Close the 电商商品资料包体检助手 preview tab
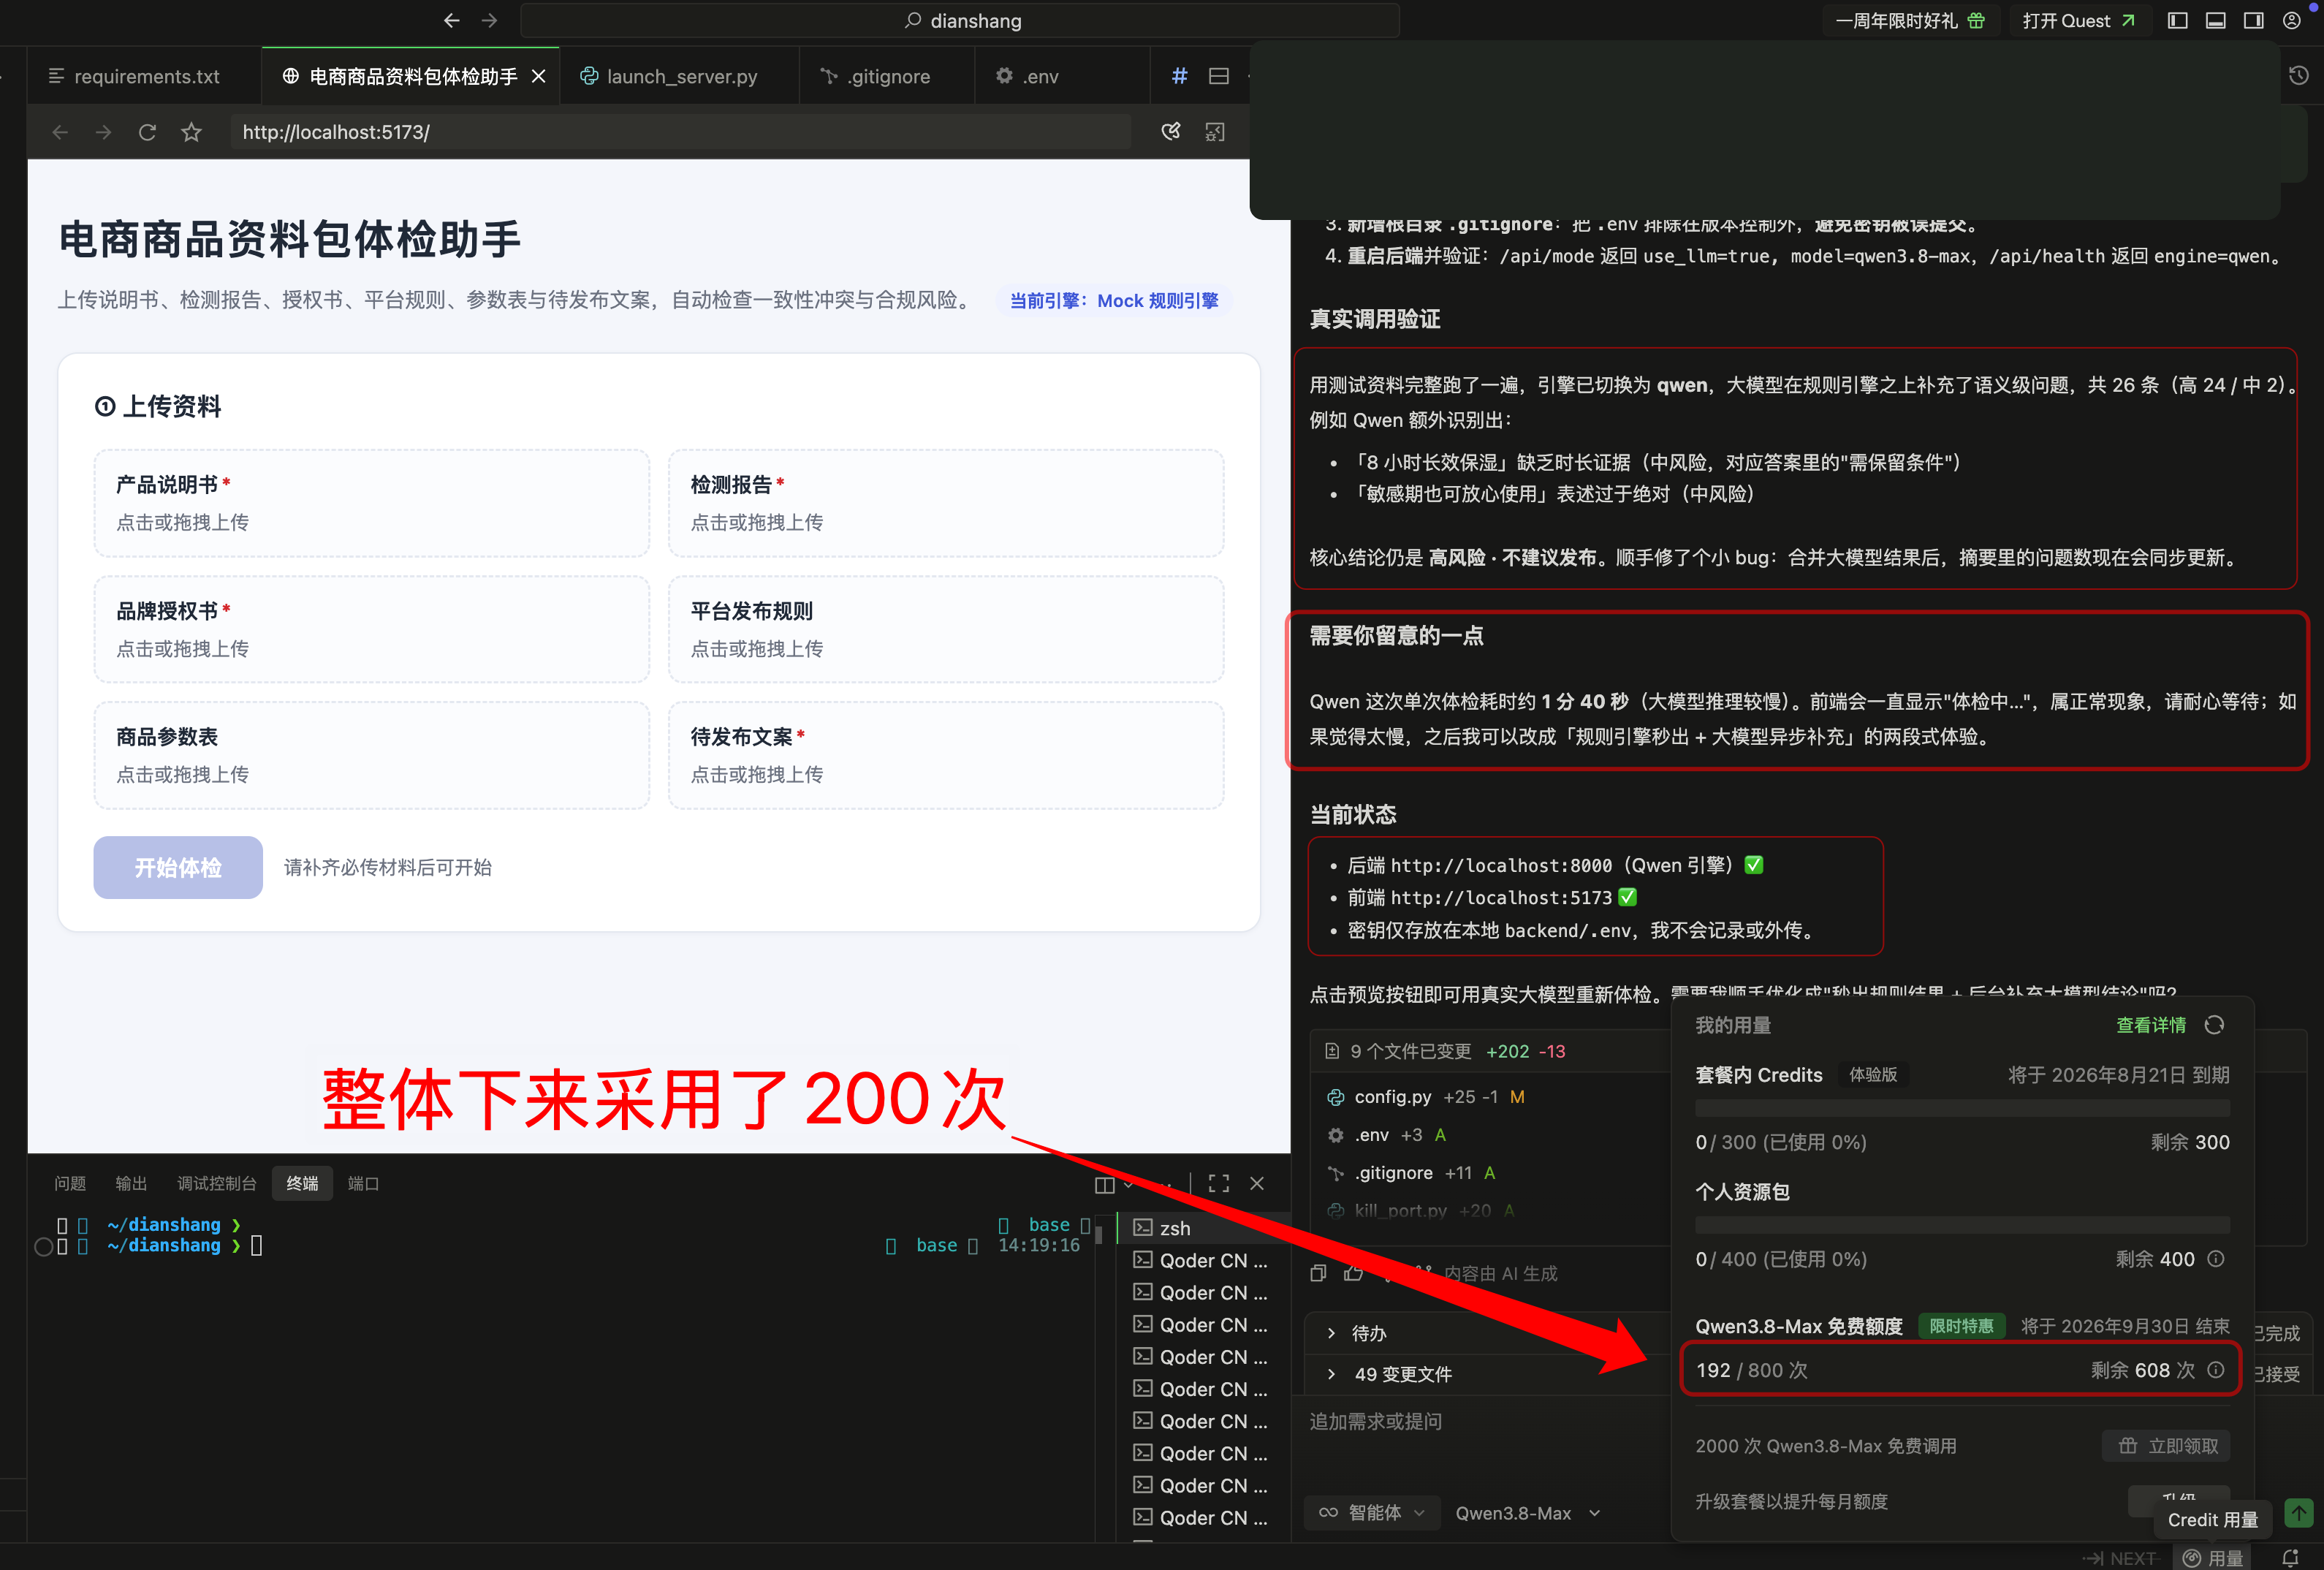Viewport: 2324px width, 1570px height. pos(538,76)
